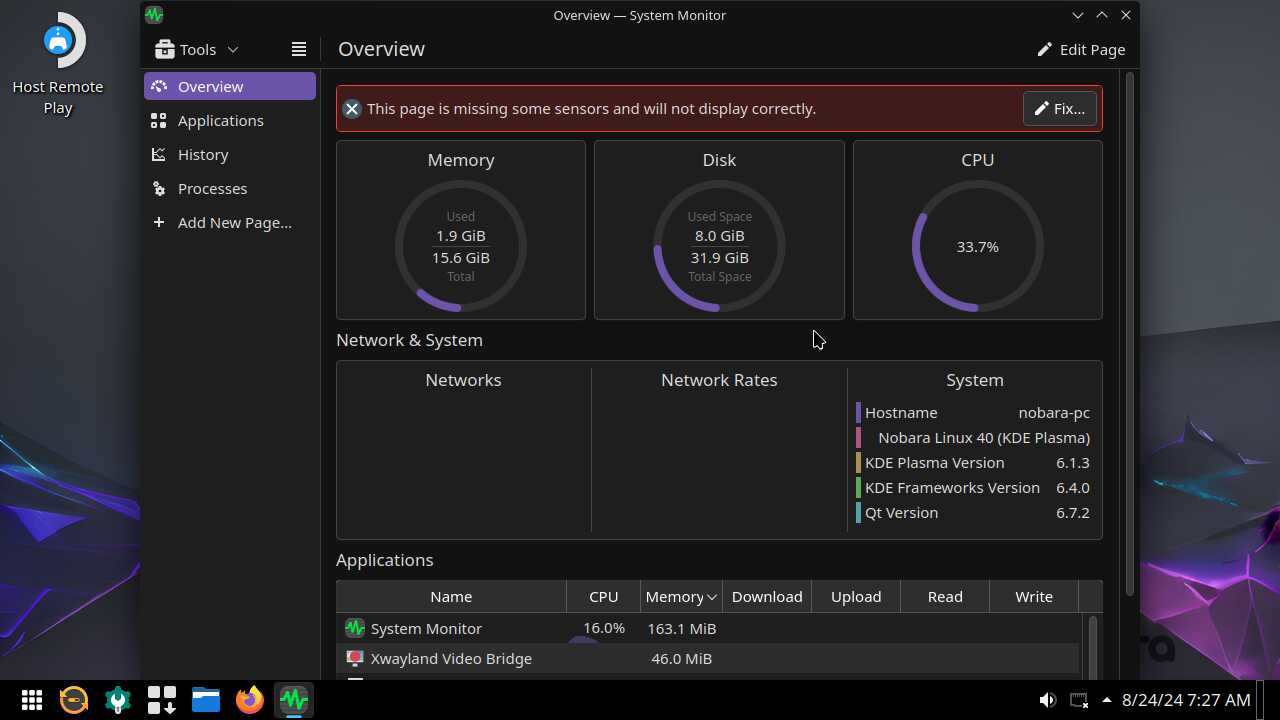
Task: Click the Fix... button
Action: tap(1060, 109)
